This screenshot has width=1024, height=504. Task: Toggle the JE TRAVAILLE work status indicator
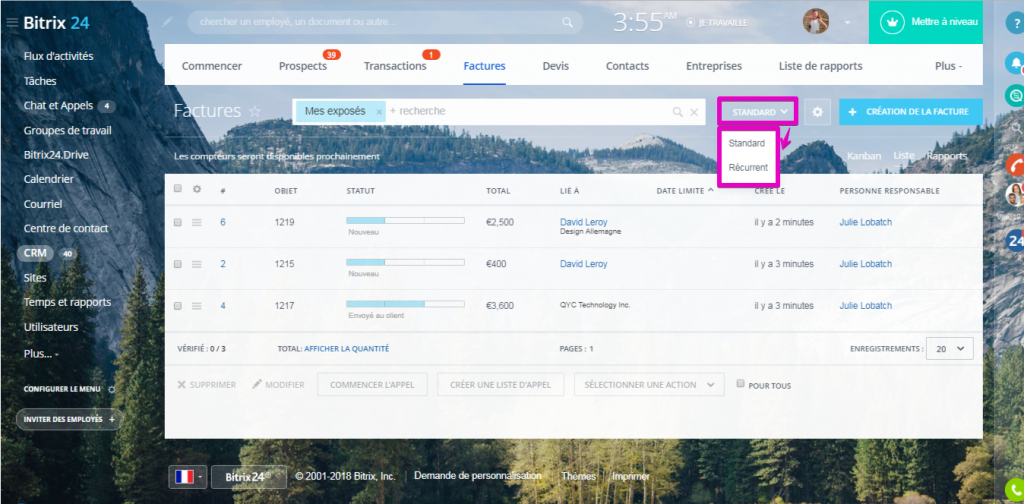717,22
